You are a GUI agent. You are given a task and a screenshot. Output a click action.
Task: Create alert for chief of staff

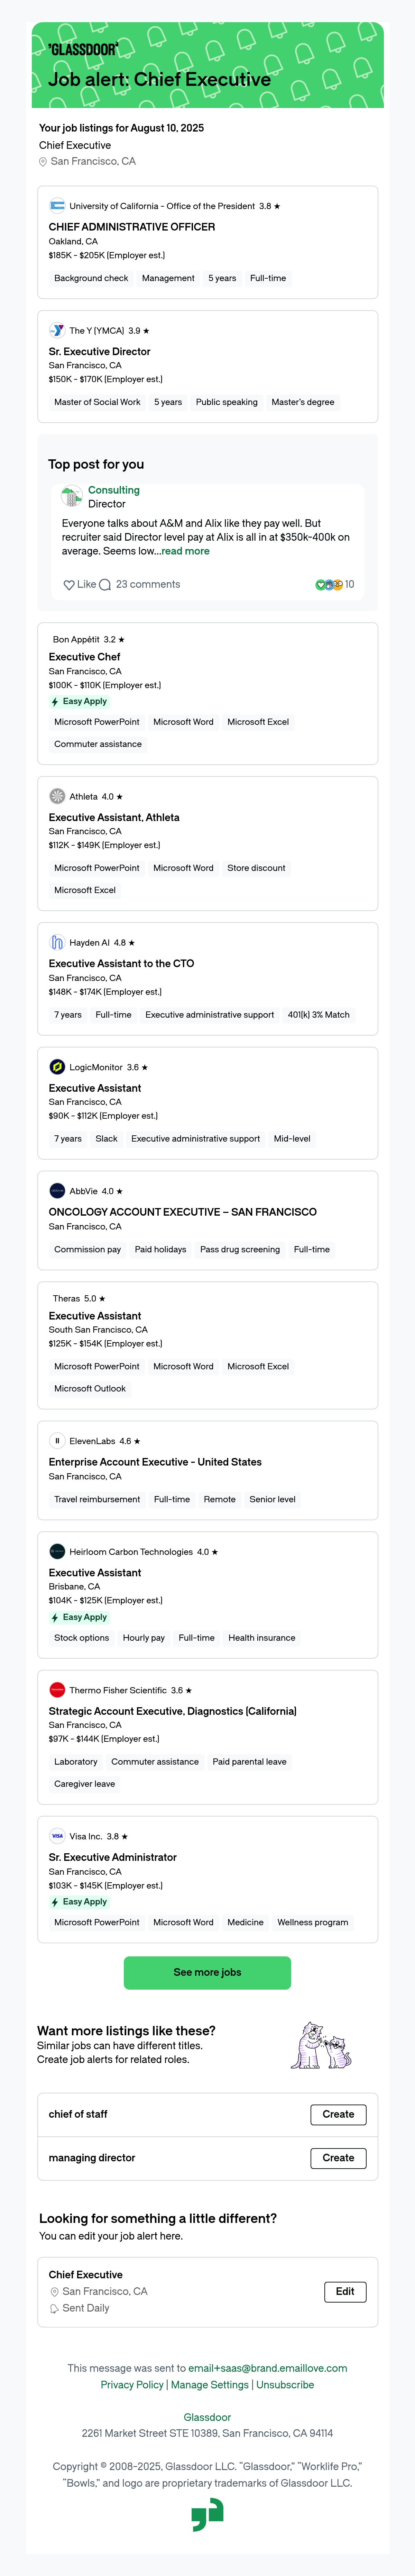click(338, 2114)
